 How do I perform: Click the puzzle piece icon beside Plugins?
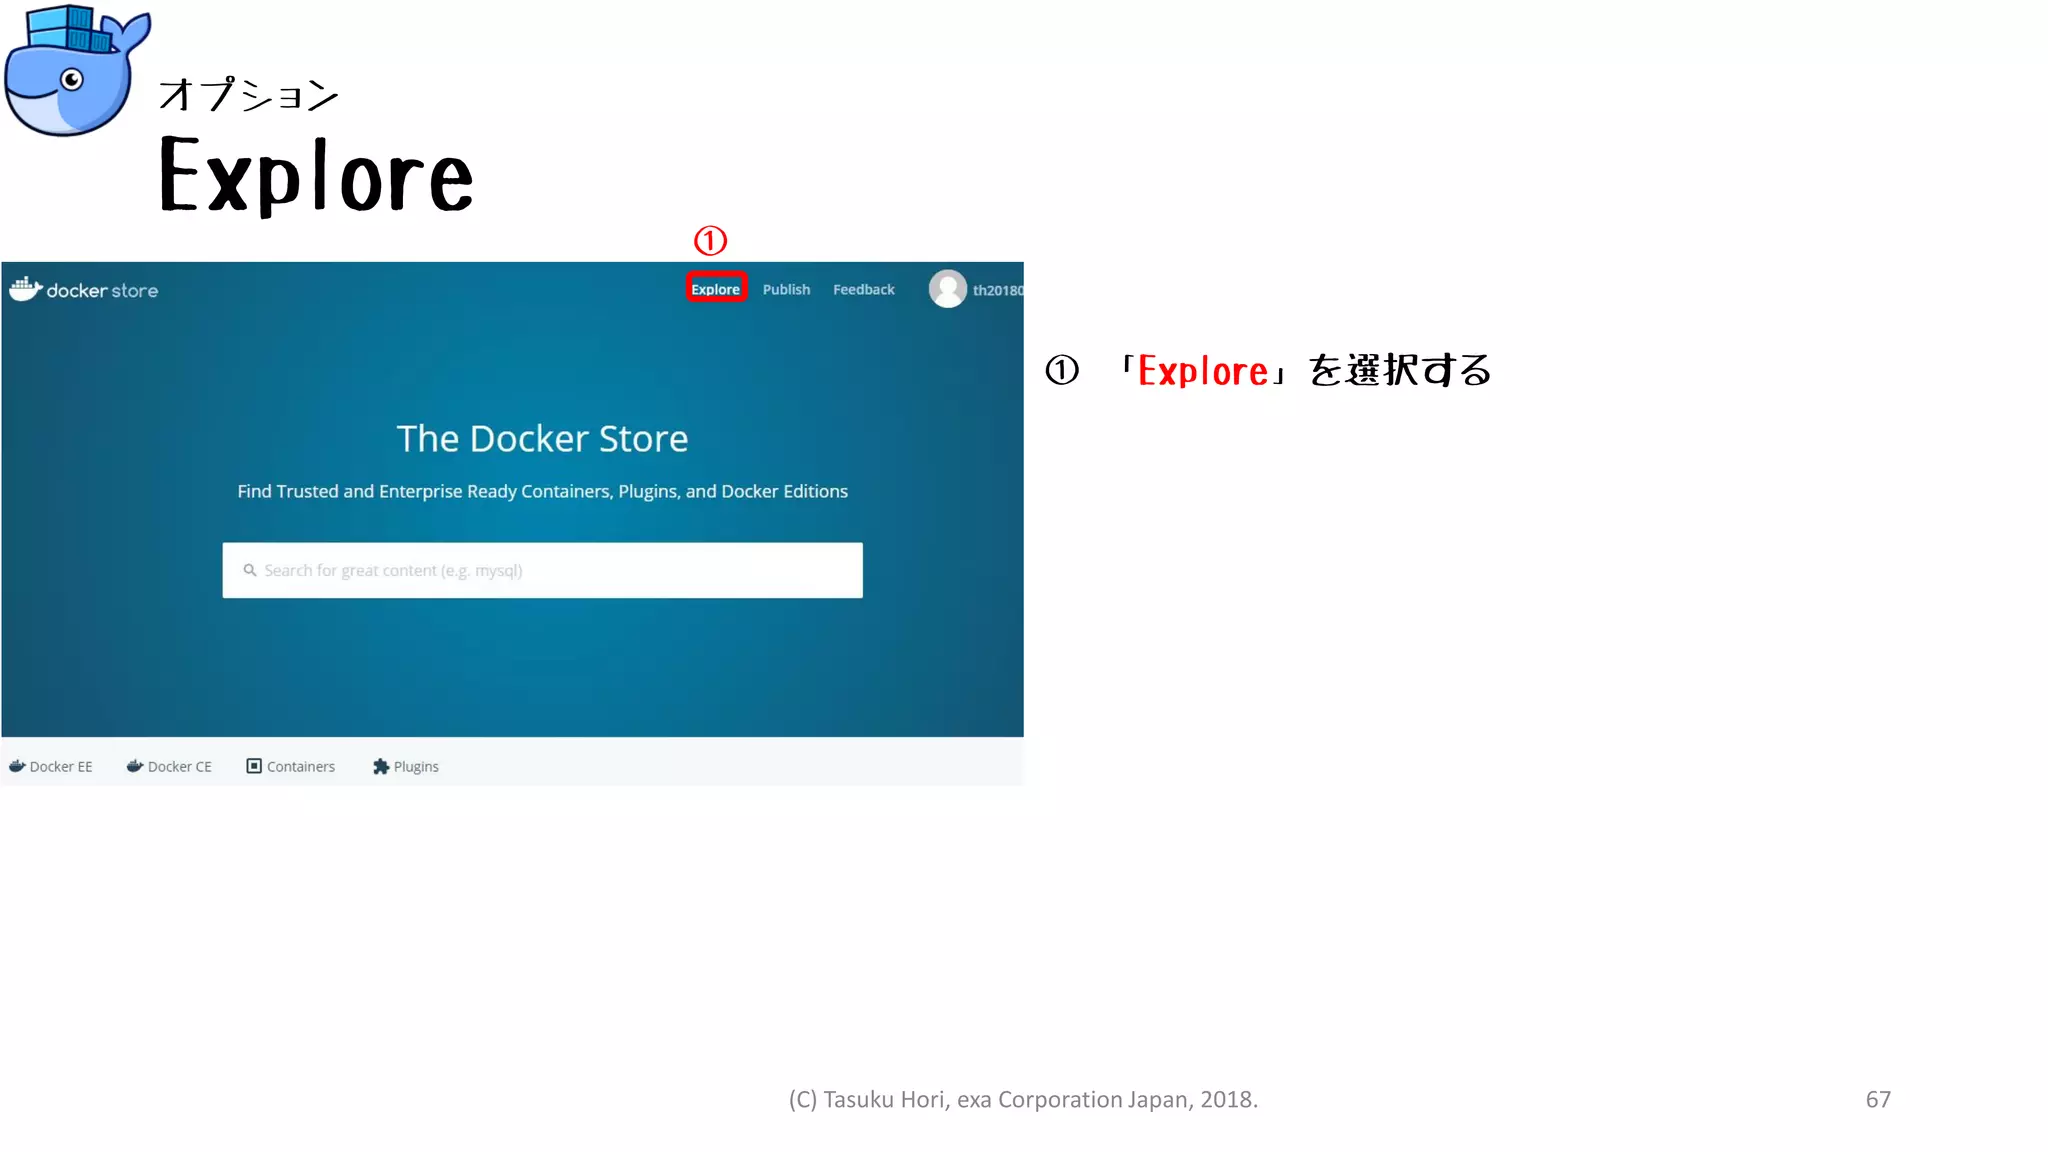(x=380, y=766)
